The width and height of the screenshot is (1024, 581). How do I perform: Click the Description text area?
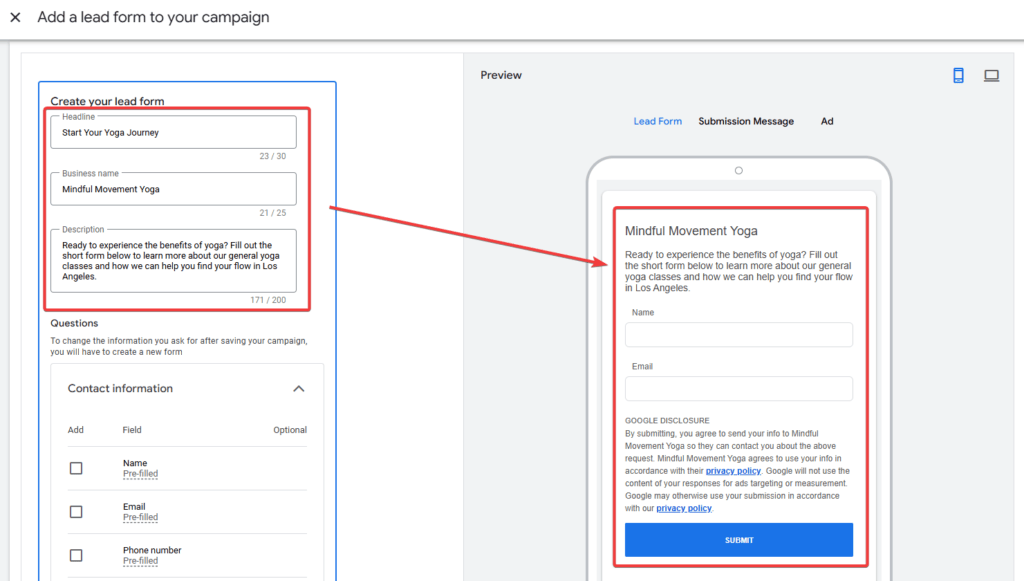[x=174, y=262]
